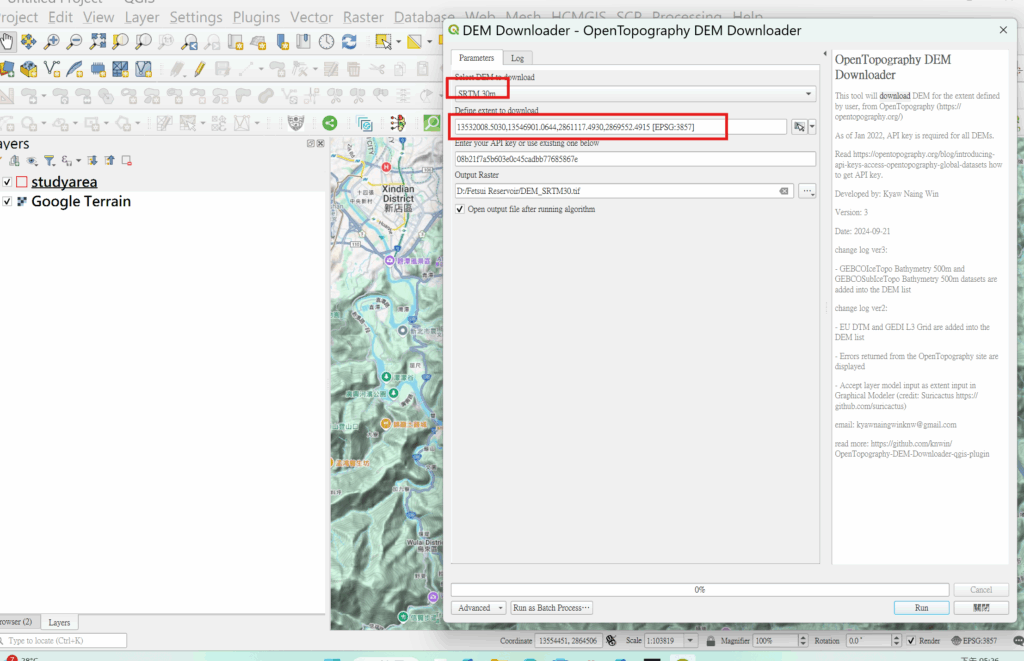Open the Edit menu
Image resolution: width=1024 pixels, height=661 pixels.
point(60,17)
